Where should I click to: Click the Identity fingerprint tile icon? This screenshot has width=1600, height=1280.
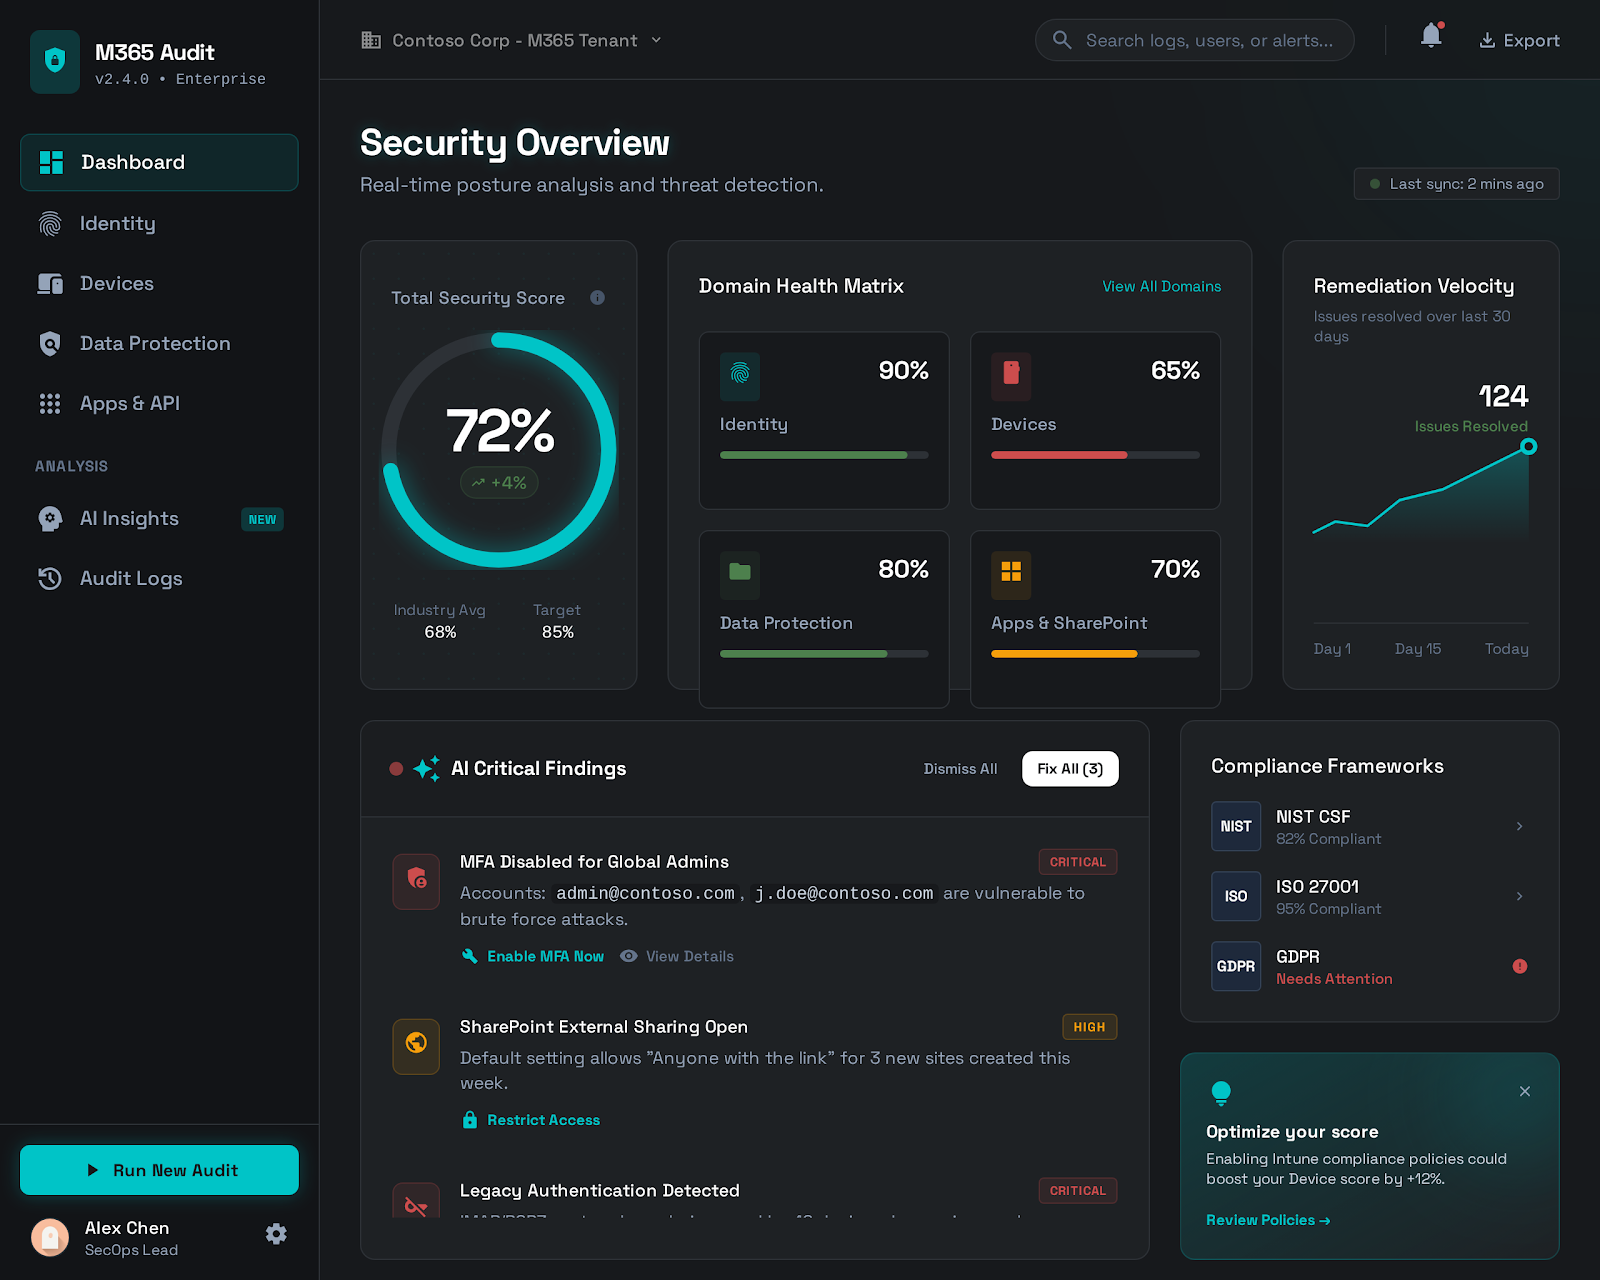coord(740,375)
